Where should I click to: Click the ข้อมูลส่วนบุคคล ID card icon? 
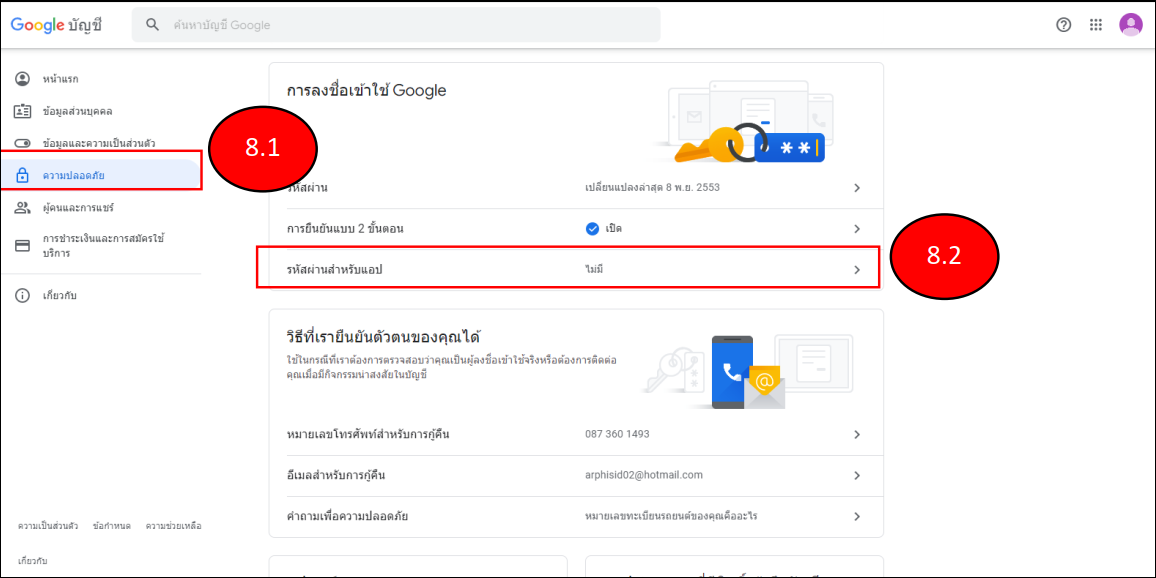(x=23, y=111)
